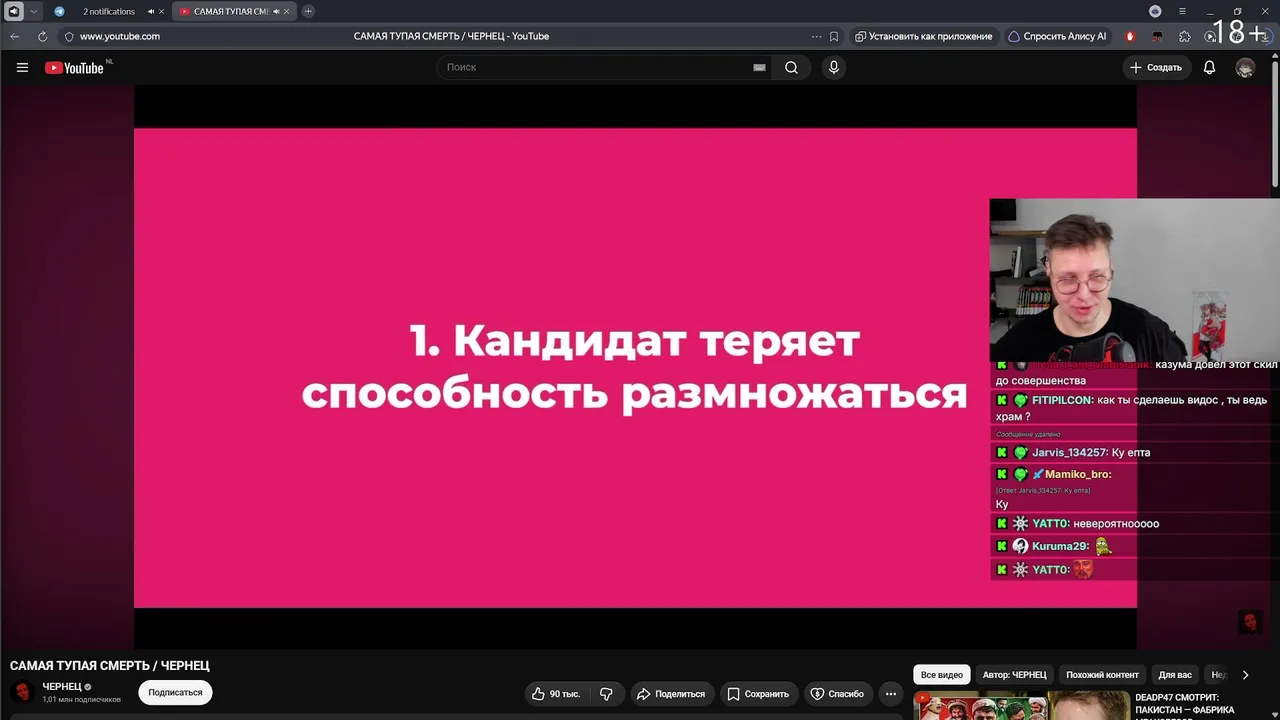1280x720 pixels.
Task: Start voice search with the microphone
Action: coord(833,67)
